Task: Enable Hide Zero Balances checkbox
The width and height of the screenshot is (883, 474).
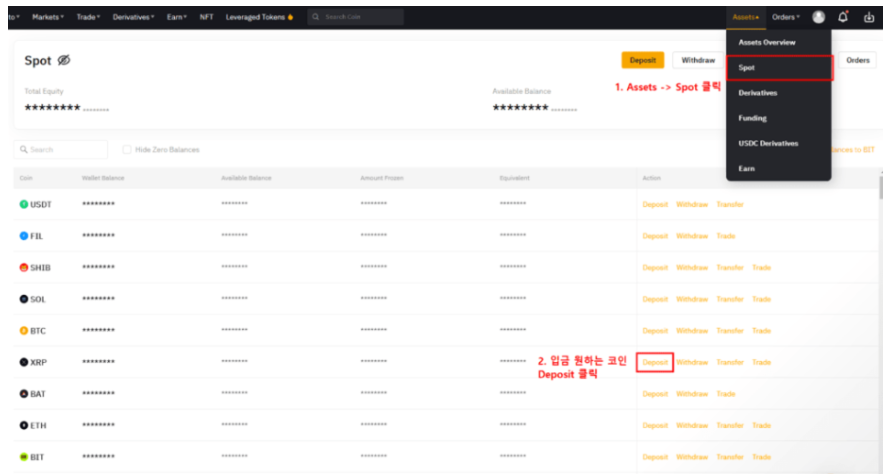Action: (x=127, y=150)
